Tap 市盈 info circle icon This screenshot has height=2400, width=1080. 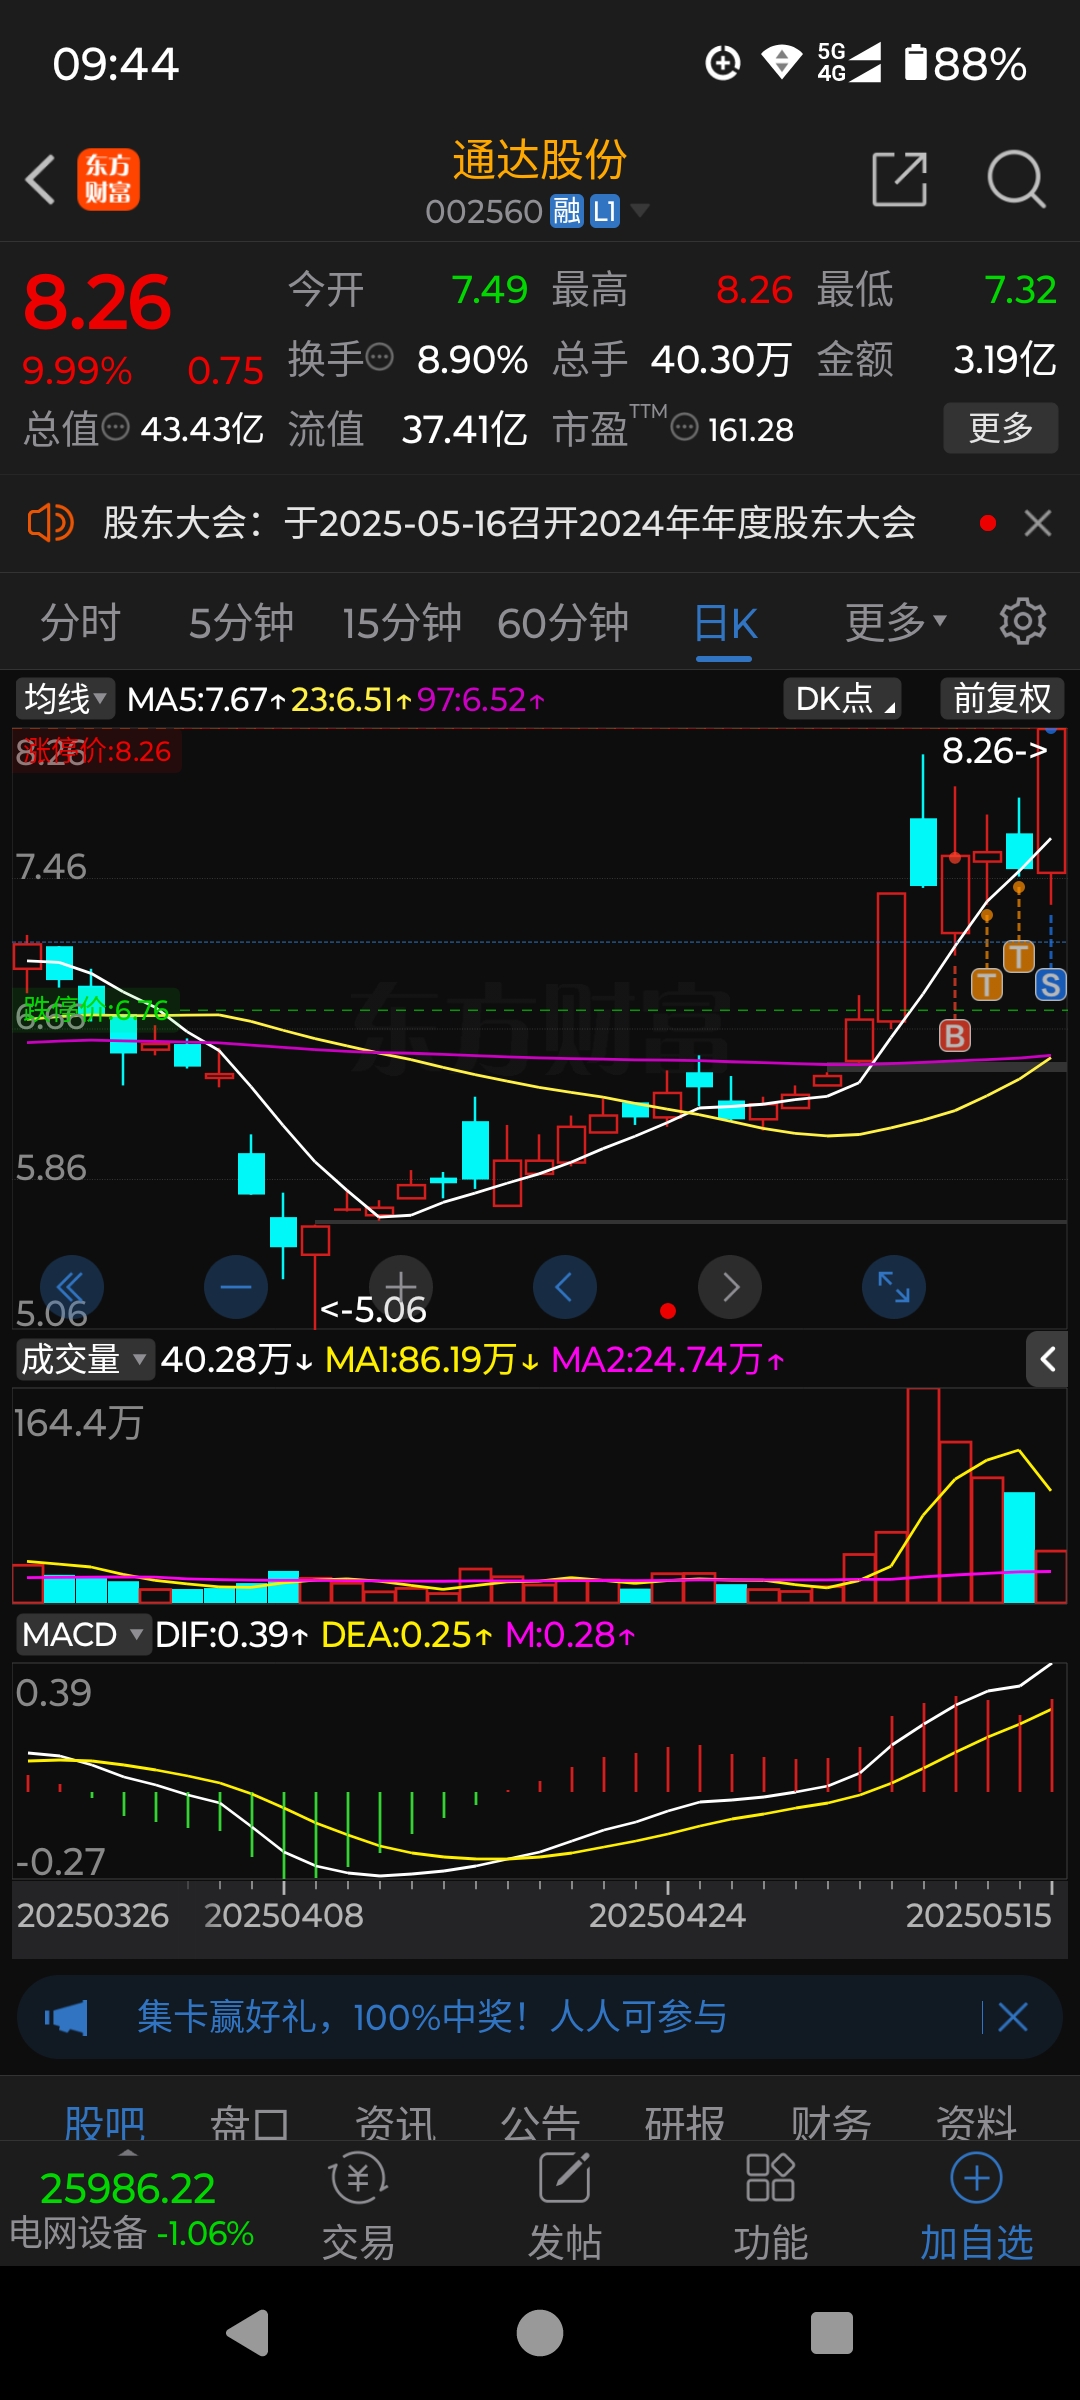pos(684,427)
